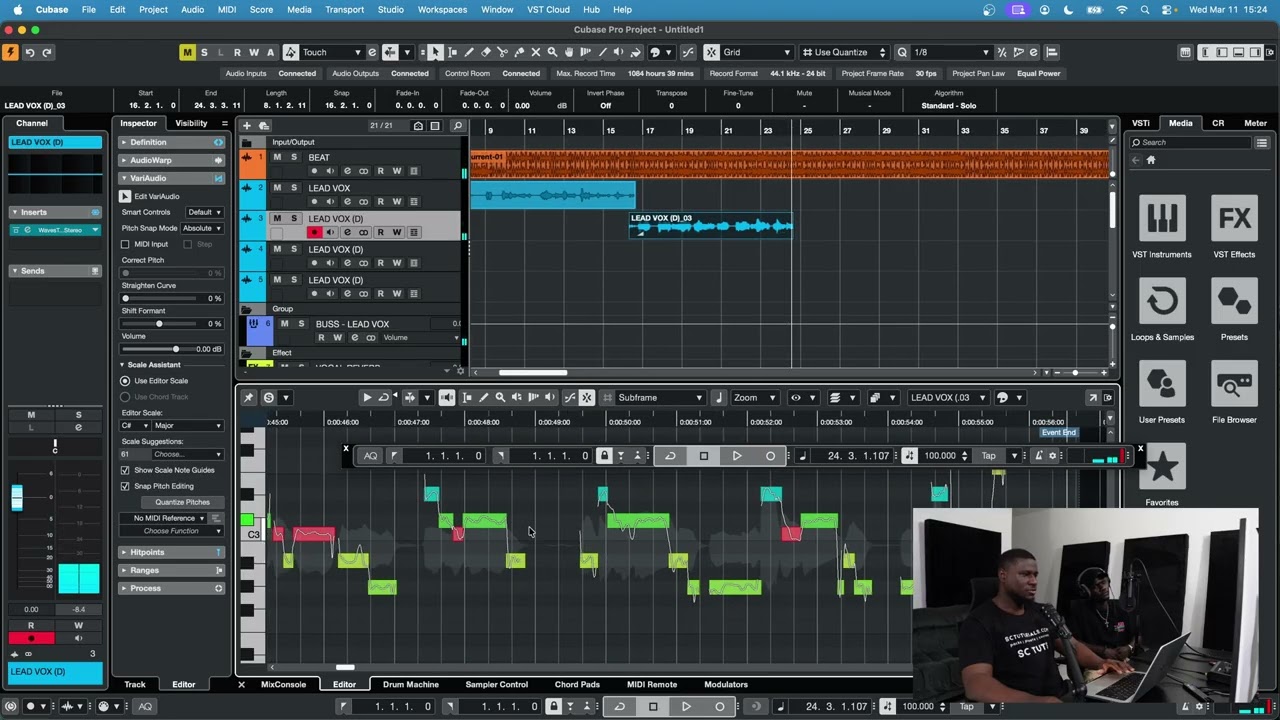Click the AQ button in floating transport
Viewport: 1280px width, 720px height.
click(x=371, y=456)
